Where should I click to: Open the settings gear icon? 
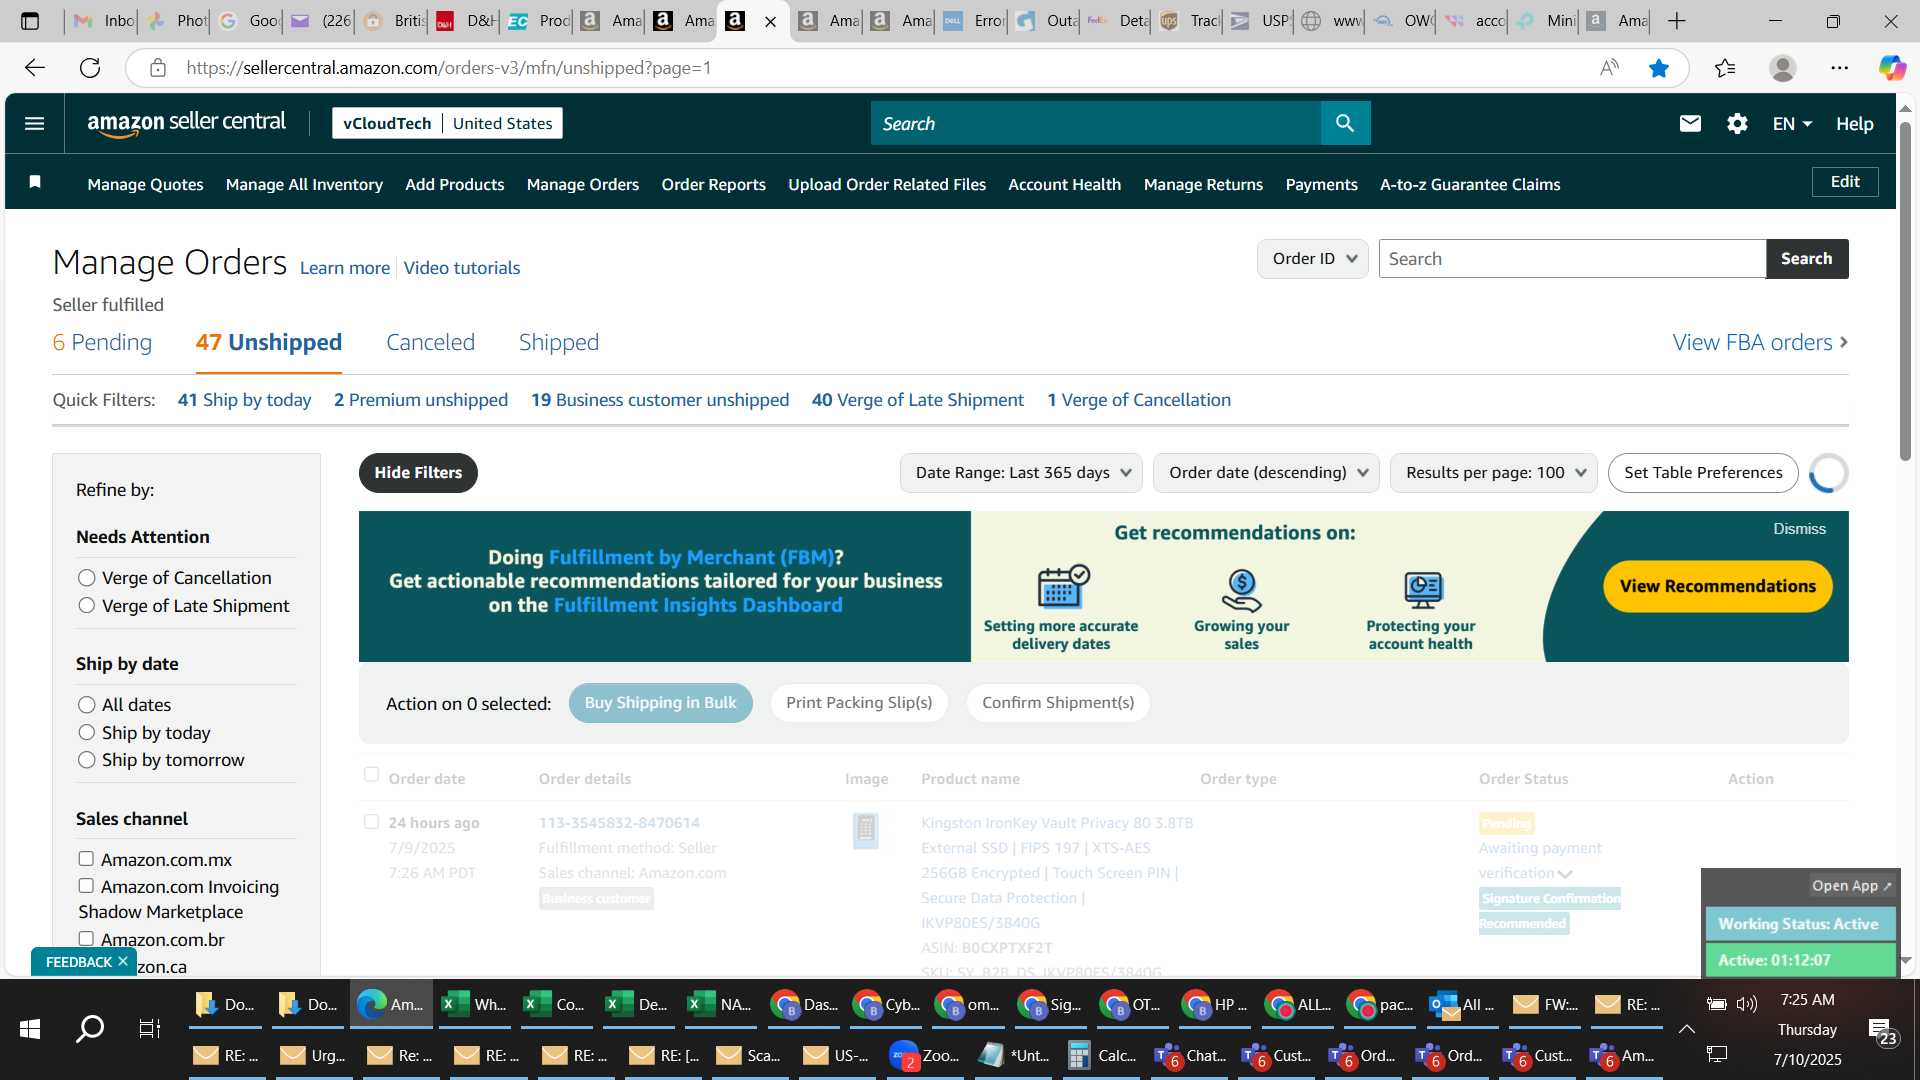coord(1737,123)
